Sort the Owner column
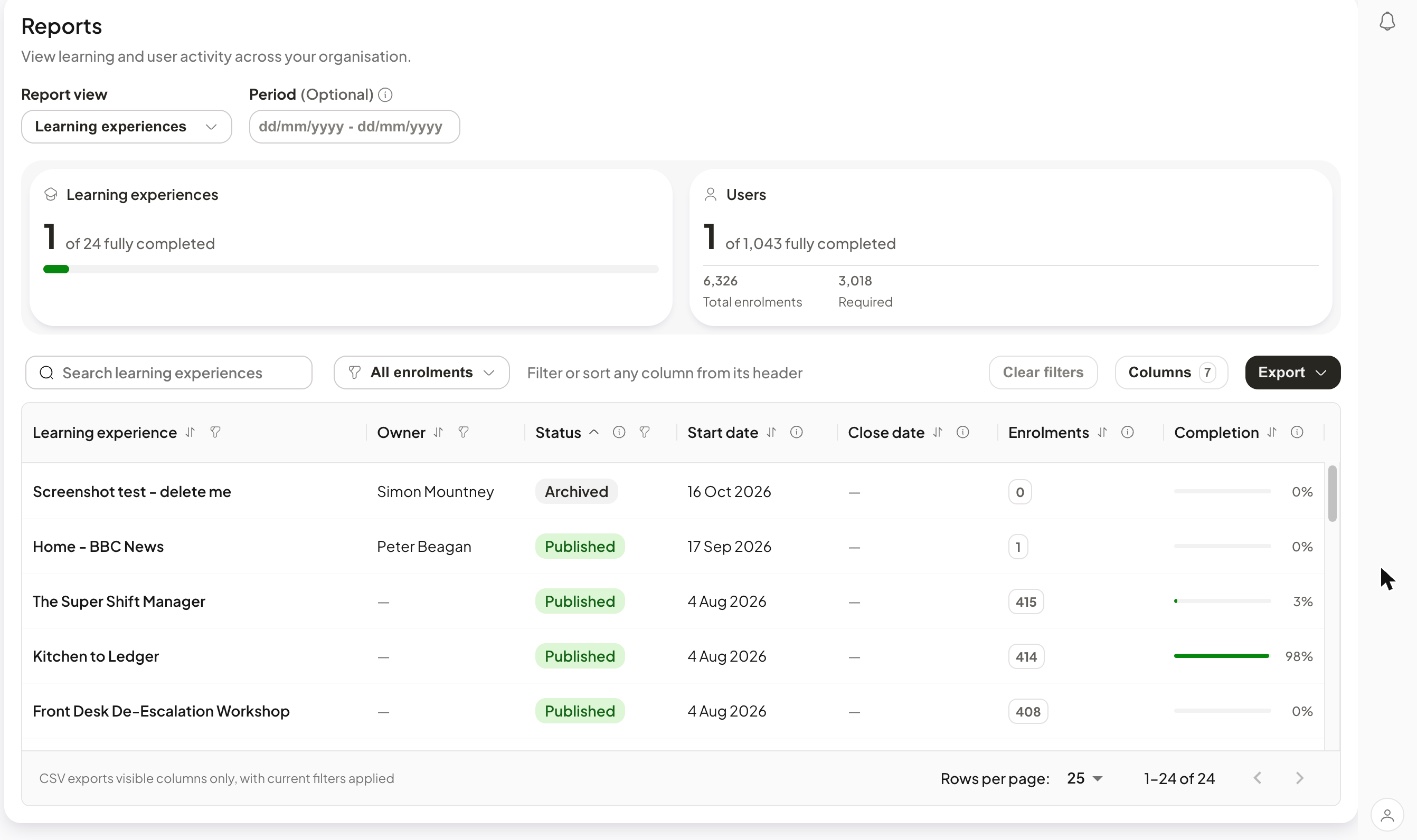 click(x=438, y=433)
